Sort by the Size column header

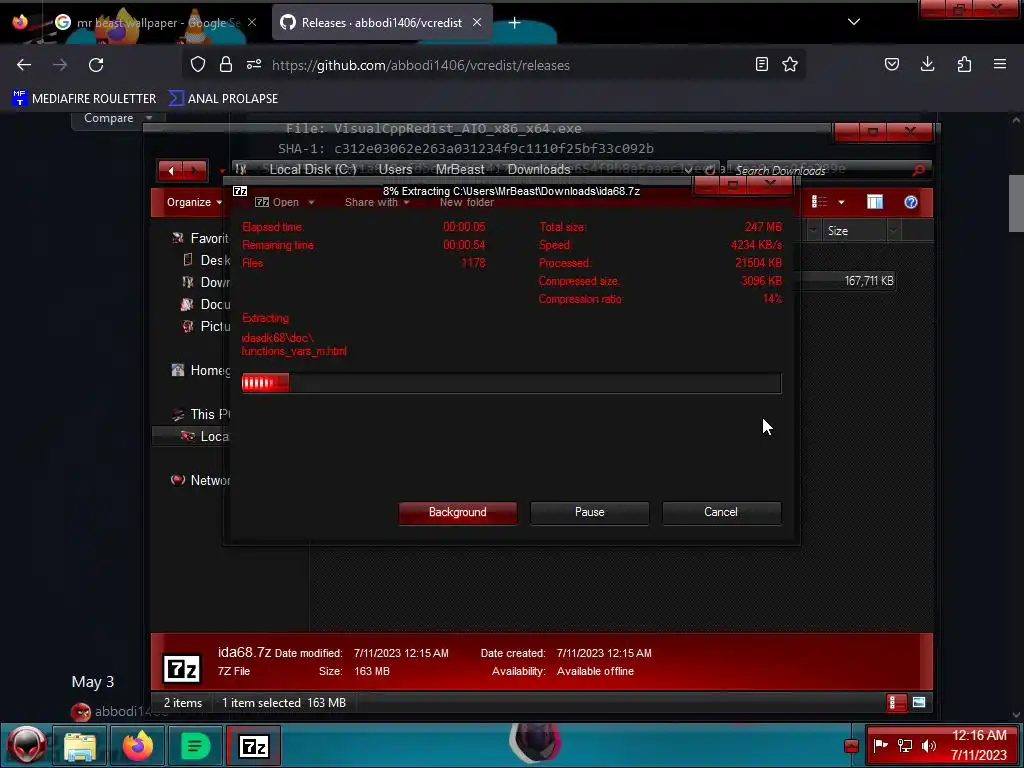click(x=854, y=231)
